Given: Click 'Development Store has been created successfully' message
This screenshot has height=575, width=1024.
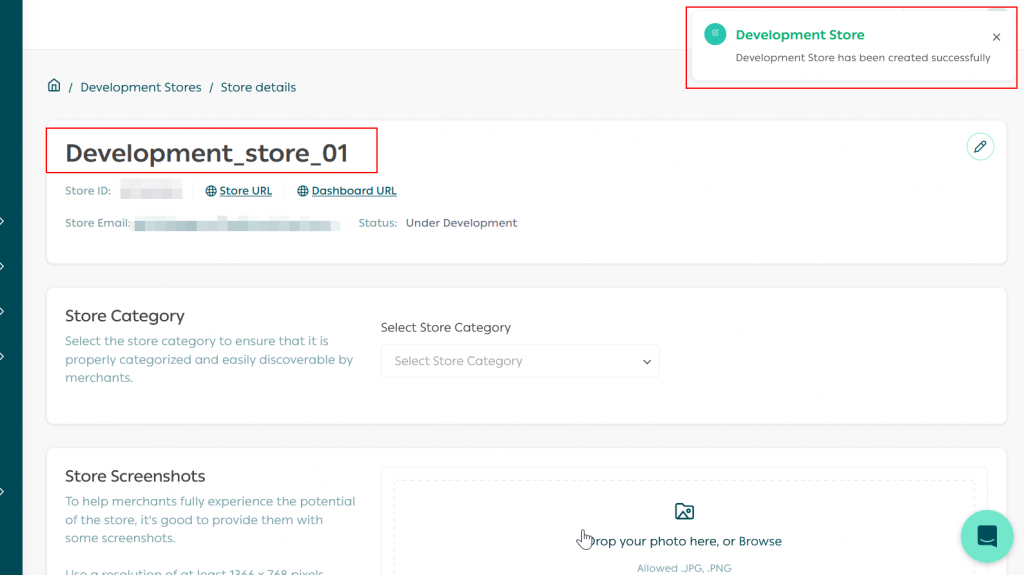Looking at the screenshot, I should point(863,58).
